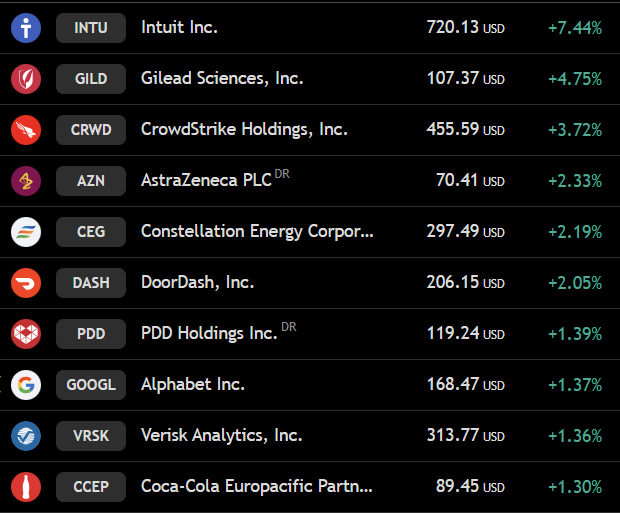The image size is (620, 513).
Task: Open the CrowdStrike falcon logo icon
Action: [26, 130]
